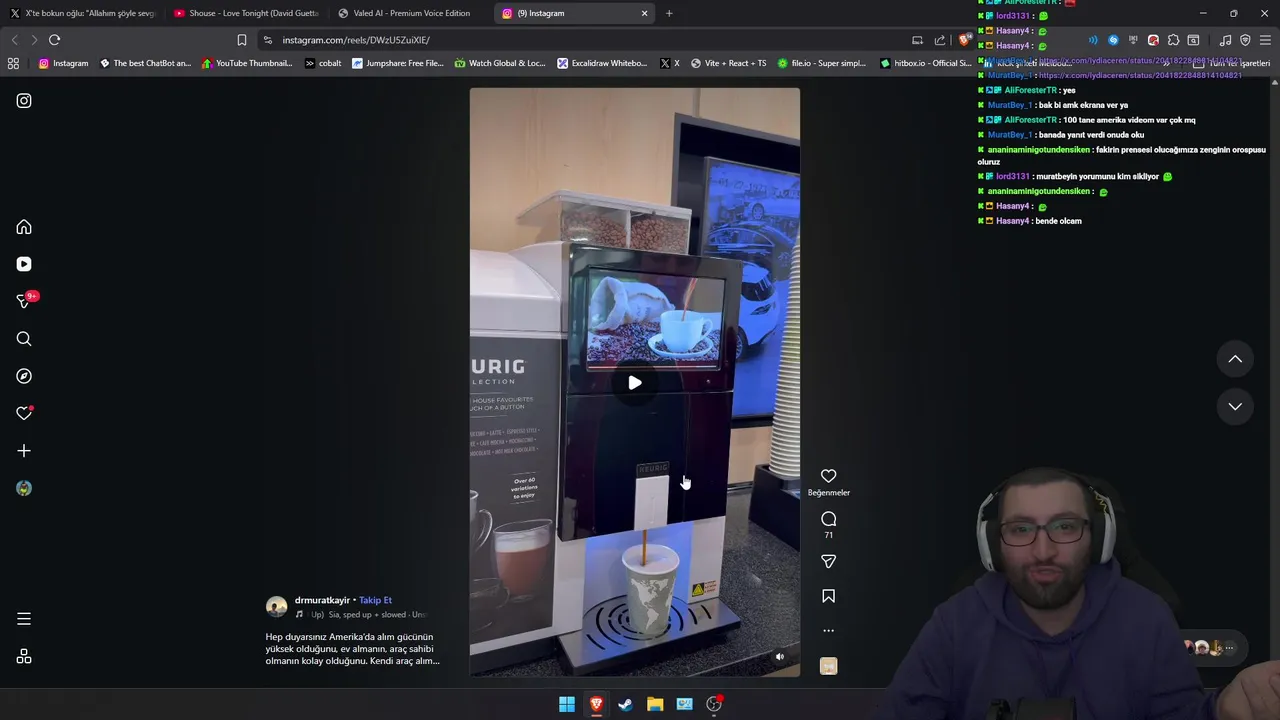Open the browser hamburger menu
Image resolution: width=1280 pixels, height=720 pixels.
1265,40
